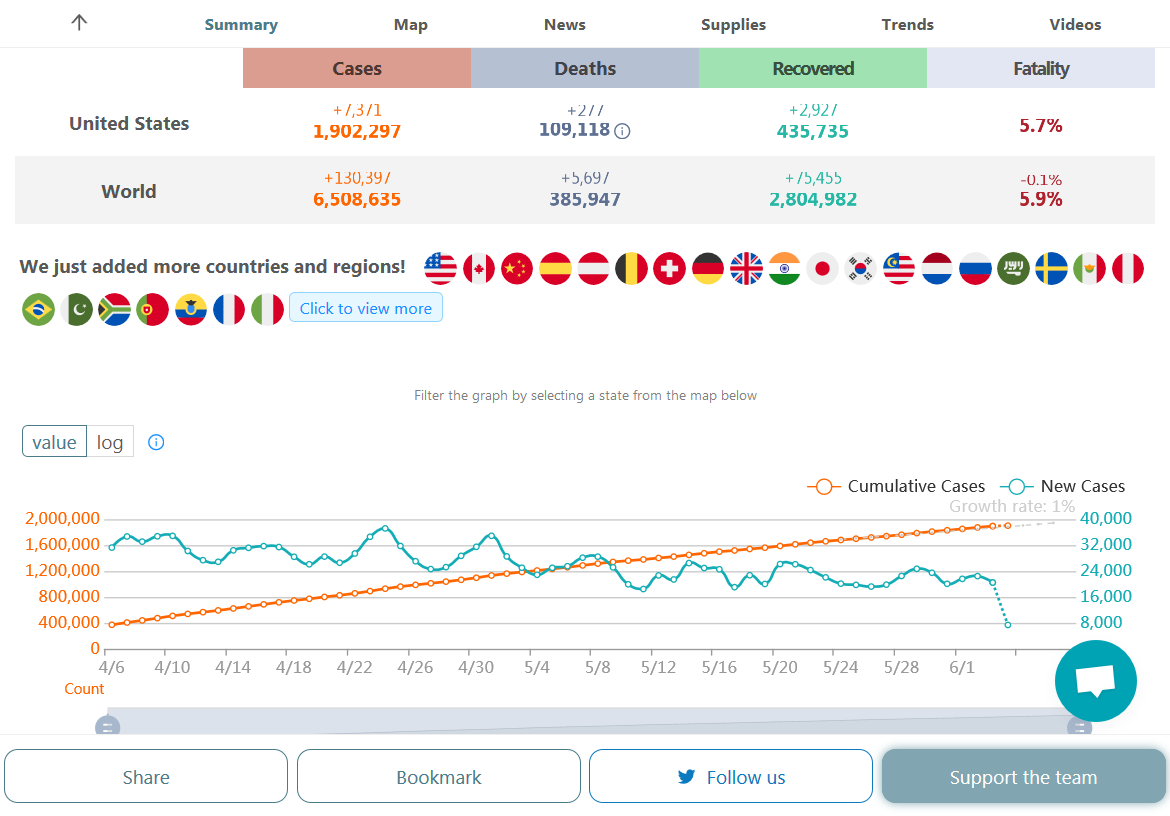Screen dimensions: 1170x816
Task: Select the Switzerland flag icon
Action: [669, 268]
